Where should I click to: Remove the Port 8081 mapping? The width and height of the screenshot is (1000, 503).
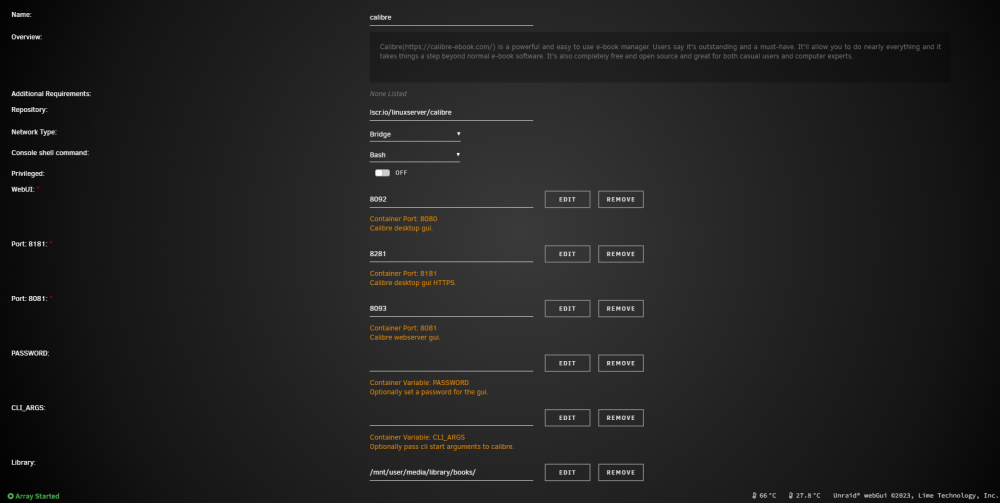point(621,309)
